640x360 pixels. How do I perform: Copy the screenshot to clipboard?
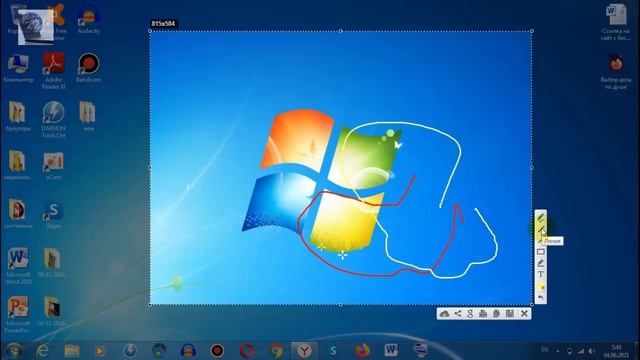(496, 313)
